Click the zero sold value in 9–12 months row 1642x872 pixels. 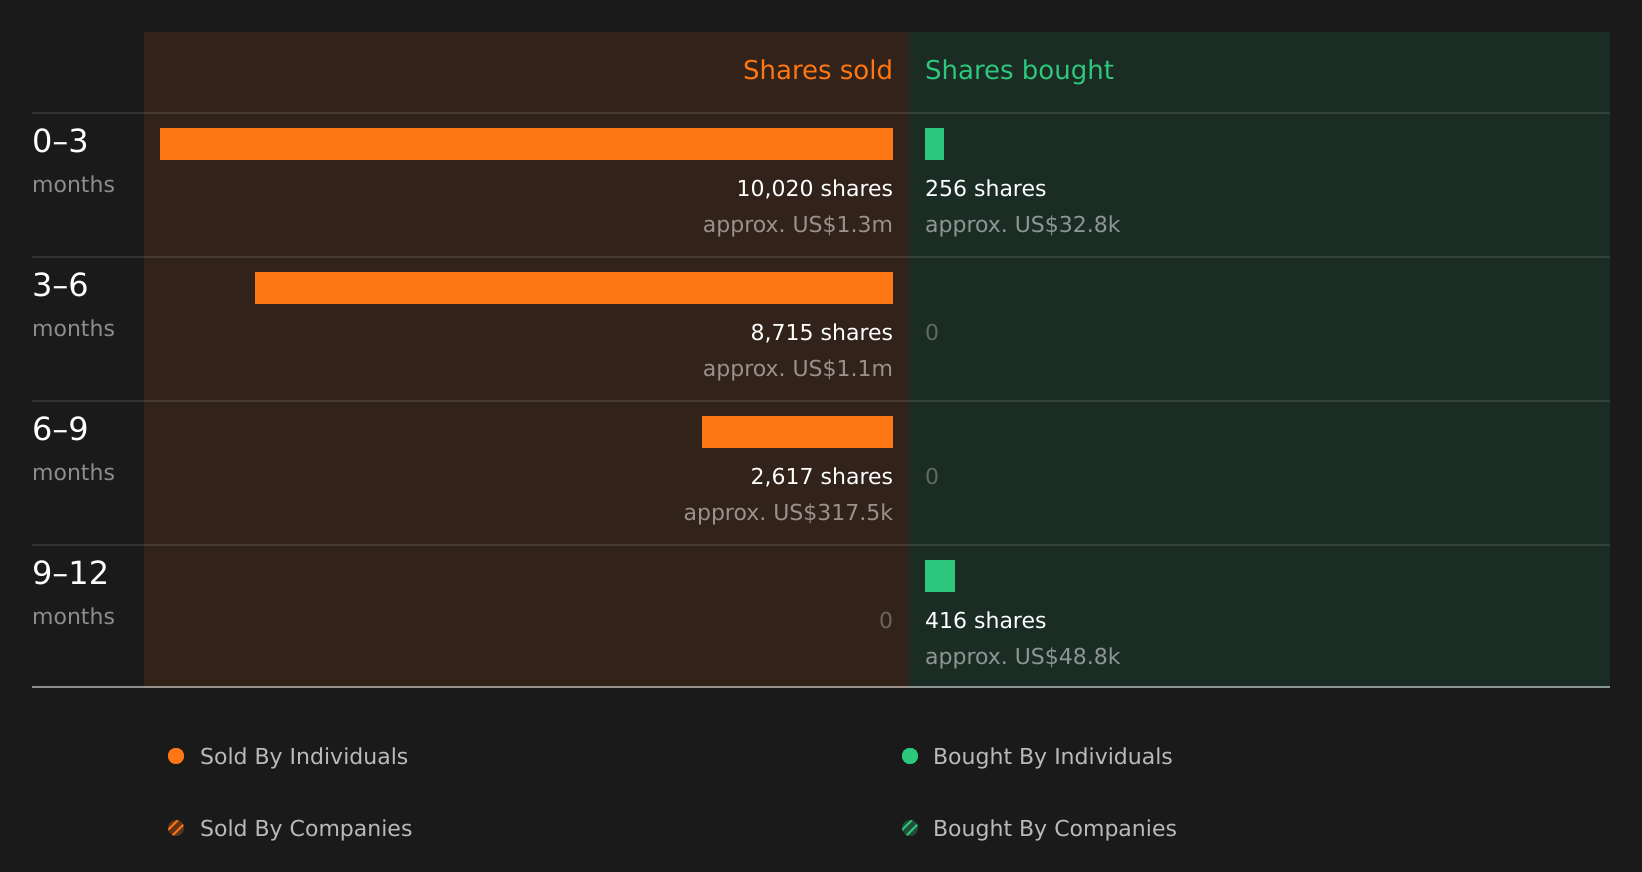886,621
